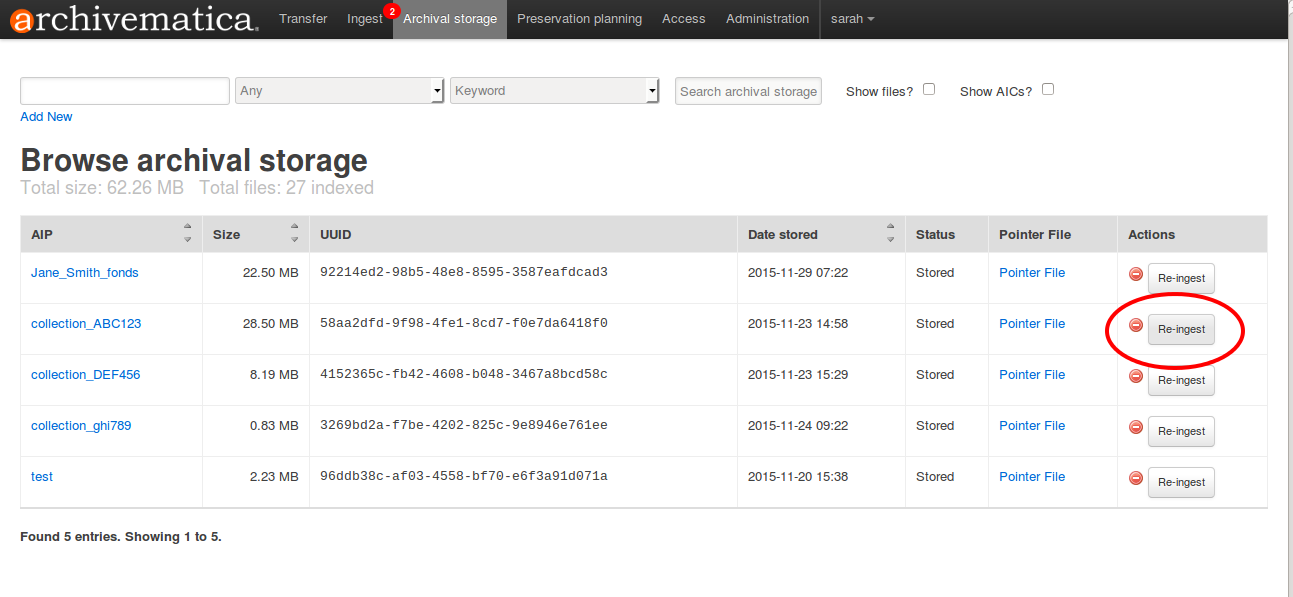Sort by Date stored column arrows
This screenshot has height=597, width=1293.
(890, 234)
